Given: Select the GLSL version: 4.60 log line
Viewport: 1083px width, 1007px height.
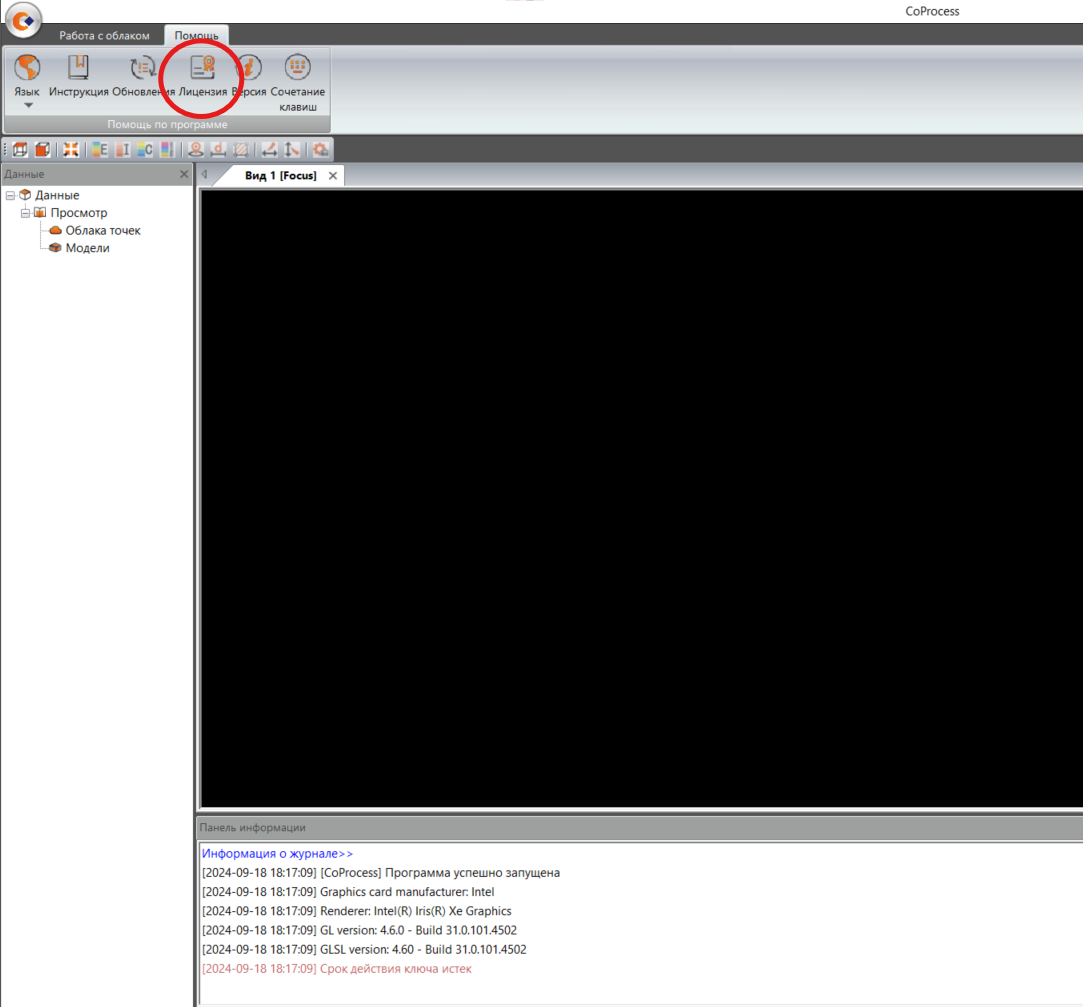Looking at the screenshot, I should point(364,950).
